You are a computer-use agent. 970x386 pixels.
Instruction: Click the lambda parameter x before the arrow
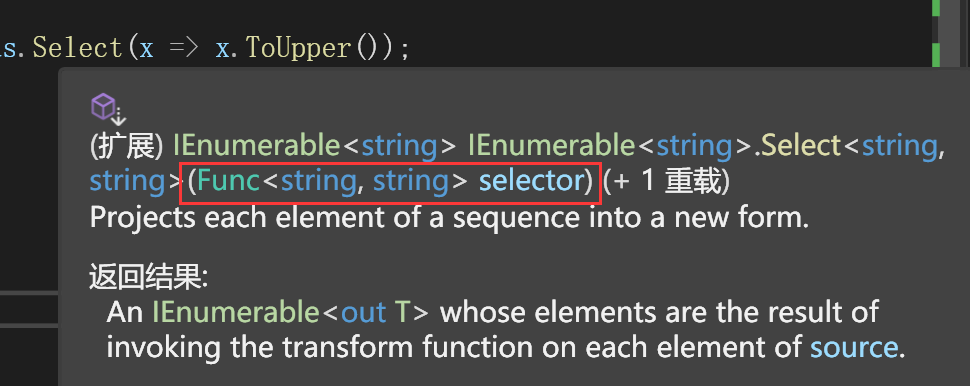(x=145, y=49)
